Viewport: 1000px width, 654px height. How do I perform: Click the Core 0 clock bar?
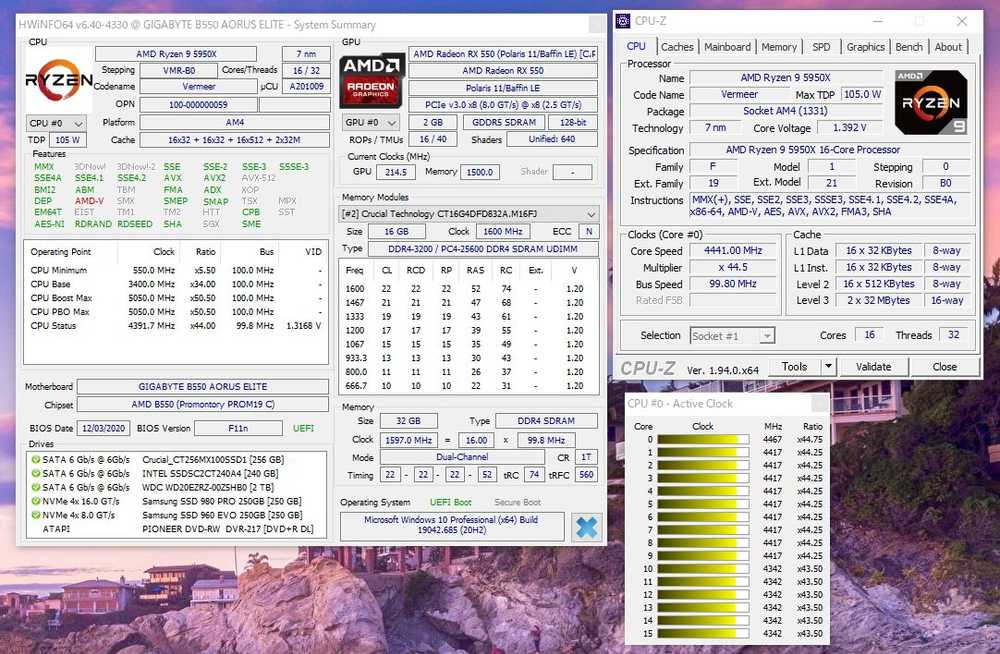click(703, 440)
